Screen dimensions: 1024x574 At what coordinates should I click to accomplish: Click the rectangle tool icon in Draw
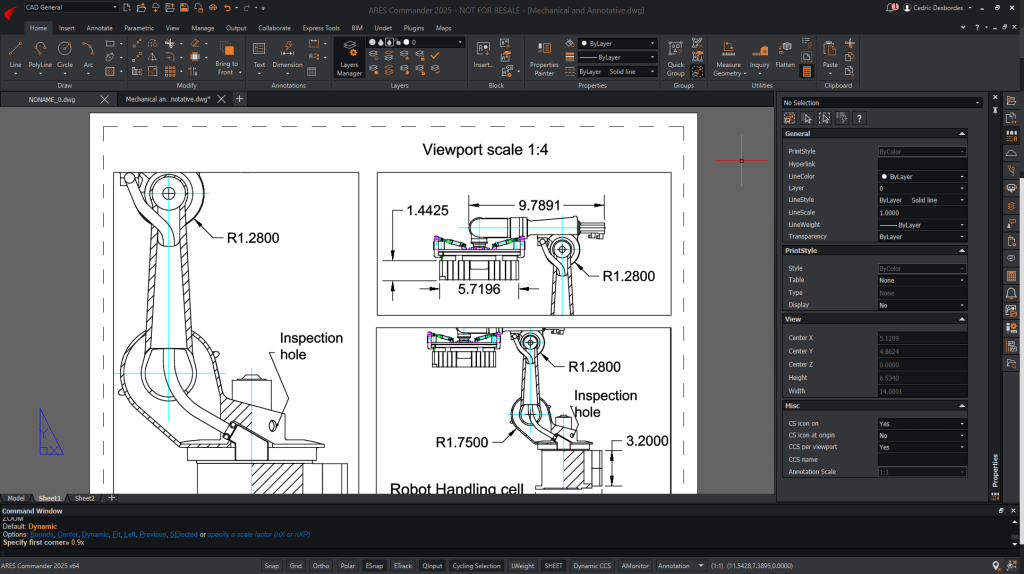[110, 44]
